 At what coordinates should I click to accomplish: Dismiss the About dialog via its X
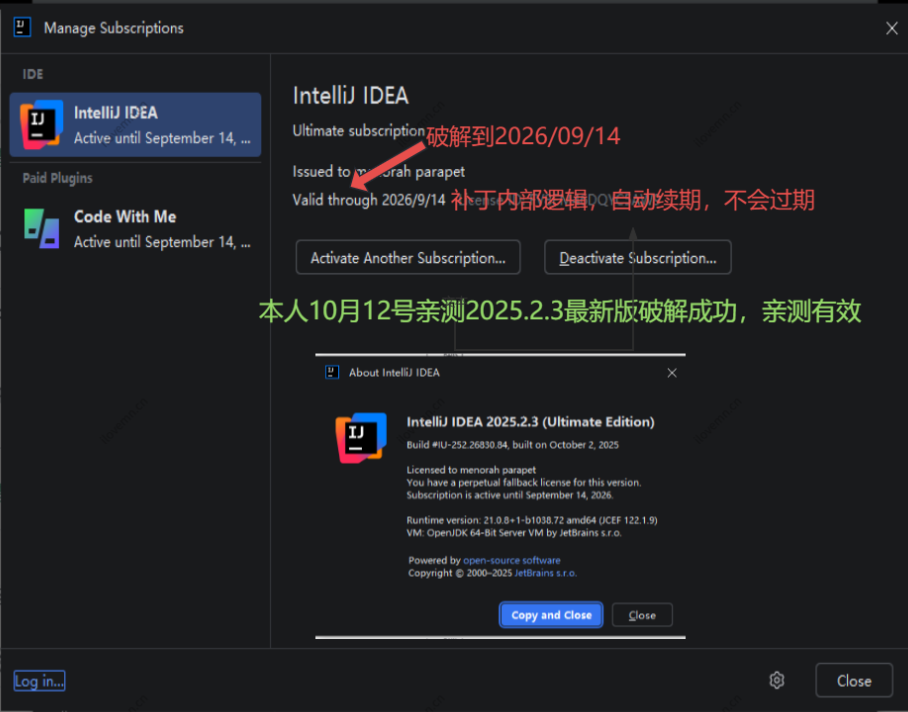click(673, 371)
